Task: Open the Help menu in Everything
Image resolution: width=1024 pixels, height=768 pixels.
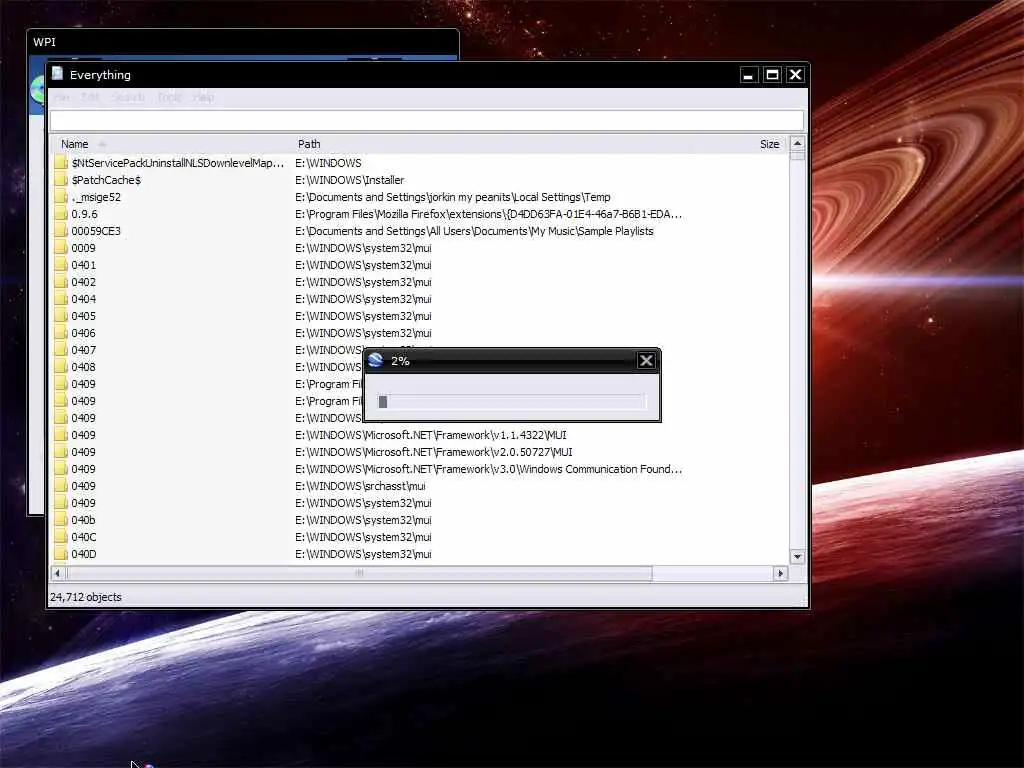Action: tap(203, 97)
